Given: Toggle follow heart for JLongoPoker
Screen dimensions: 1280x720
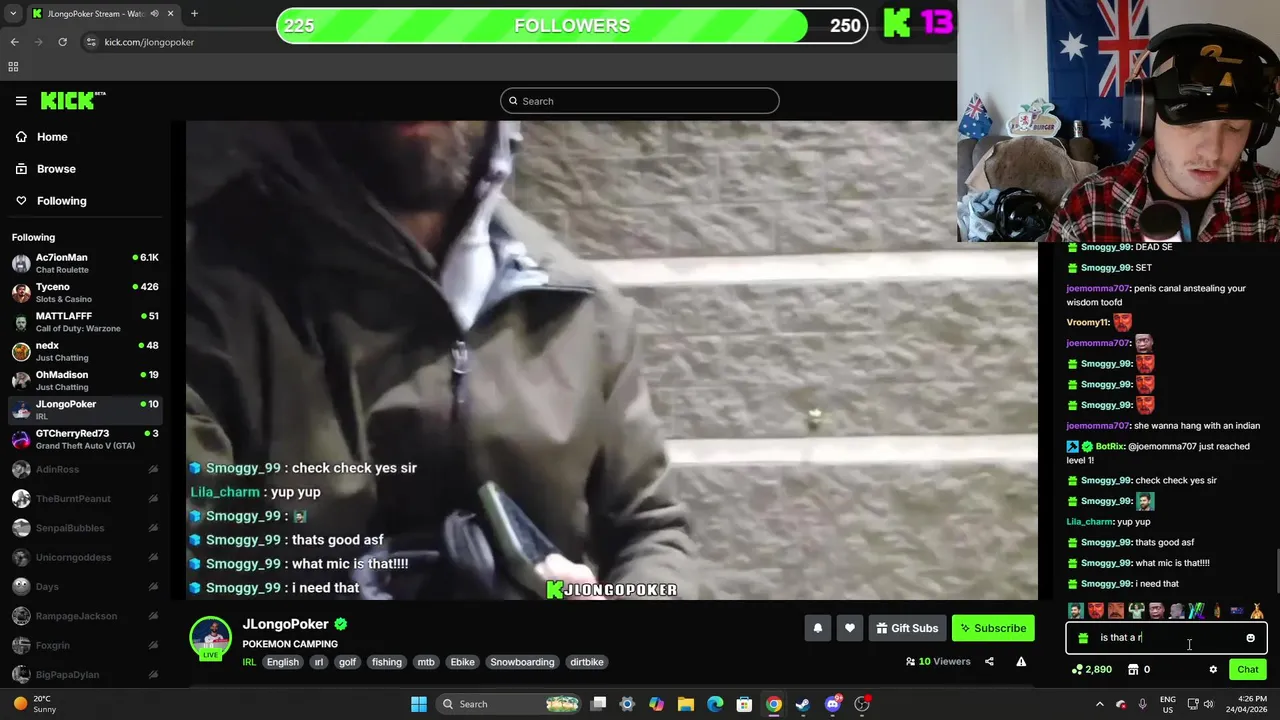Looking at the screenshot, I should pos(850,628).
